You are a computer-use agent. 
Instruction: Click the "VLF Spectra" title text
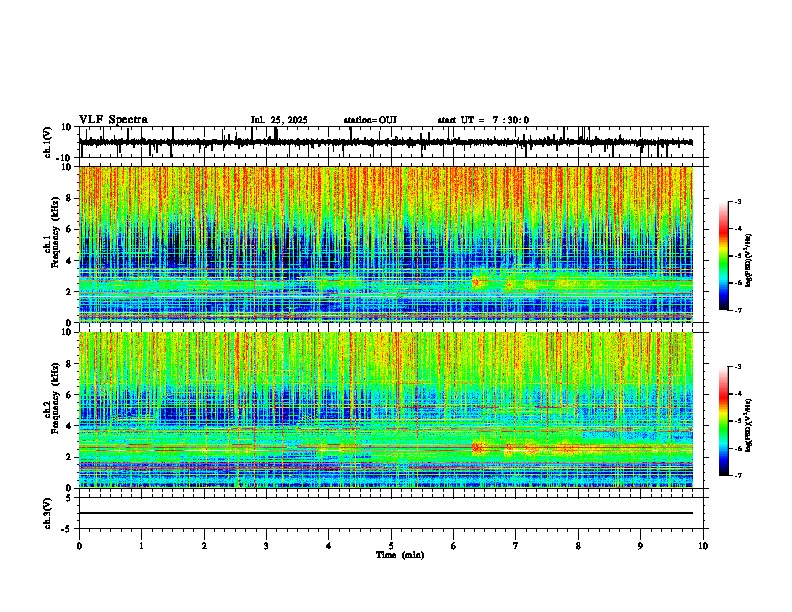113,119
